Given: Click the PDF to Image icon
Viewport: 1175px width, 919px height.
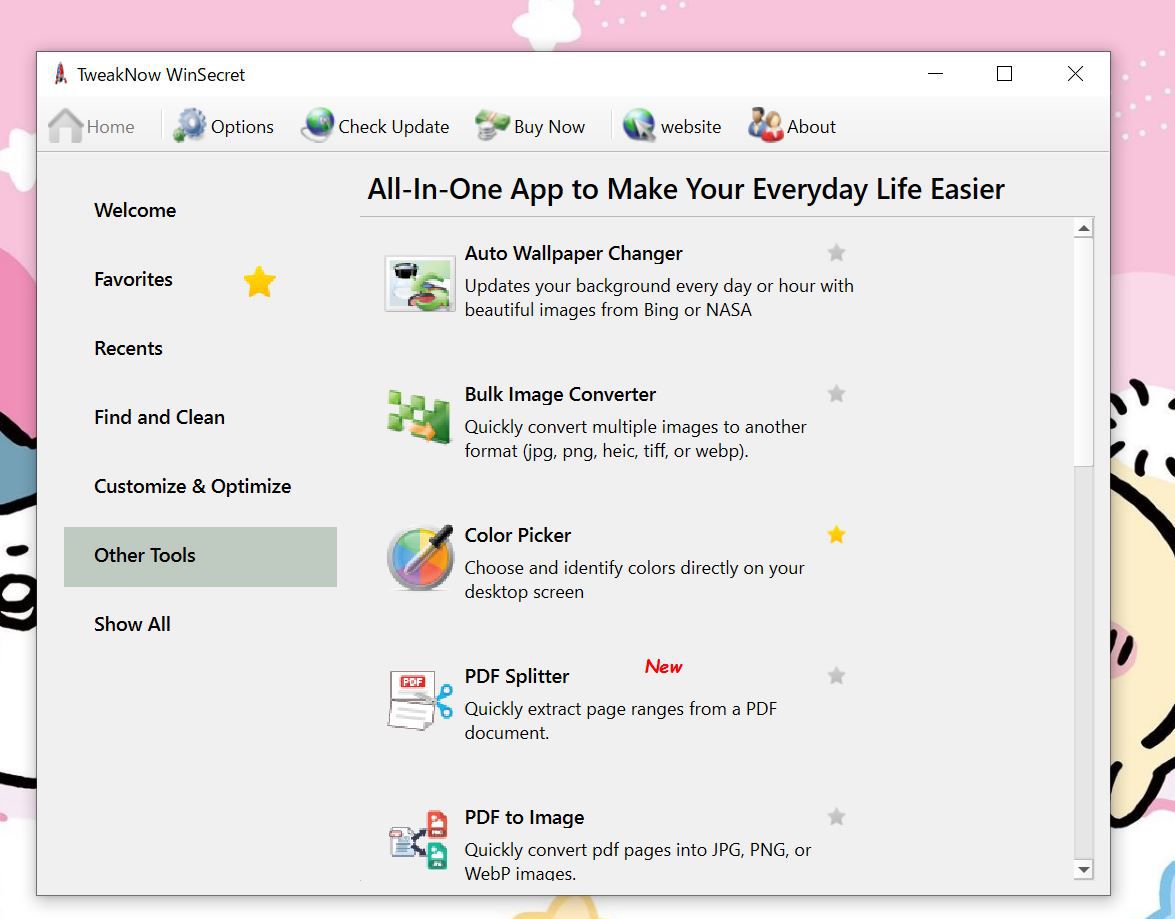Looking at the screenshot, I should click(419, 840).
